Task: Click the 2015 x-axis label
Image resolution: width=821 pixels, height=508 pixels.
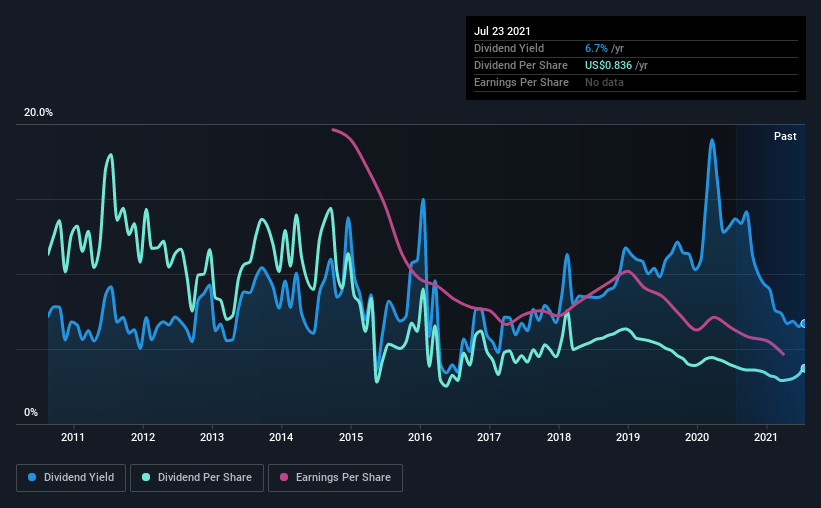Action: tap(351, 437)
